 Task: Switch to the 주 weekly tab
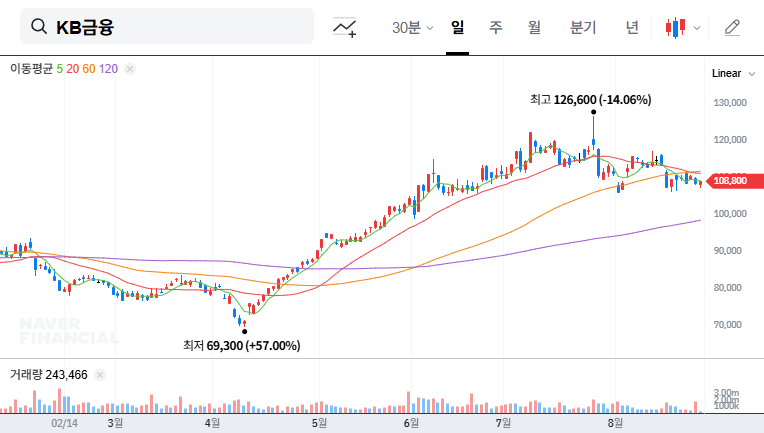pos(496,27)
